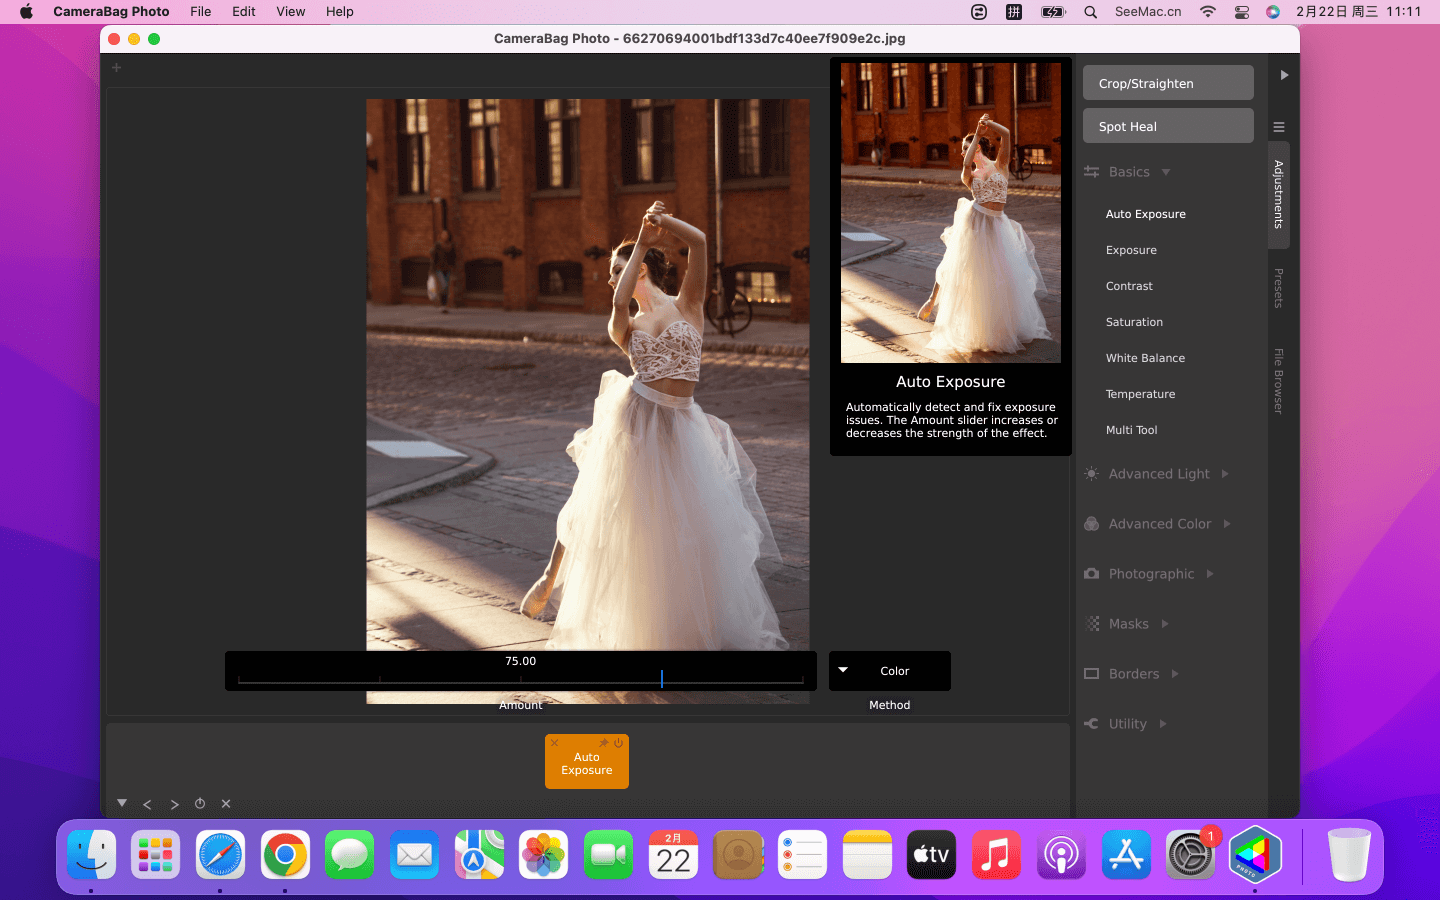Toggle all adjustments power icon in bottom tray
This screenshot has width=1440, height=900.
(x=200, y=804)
